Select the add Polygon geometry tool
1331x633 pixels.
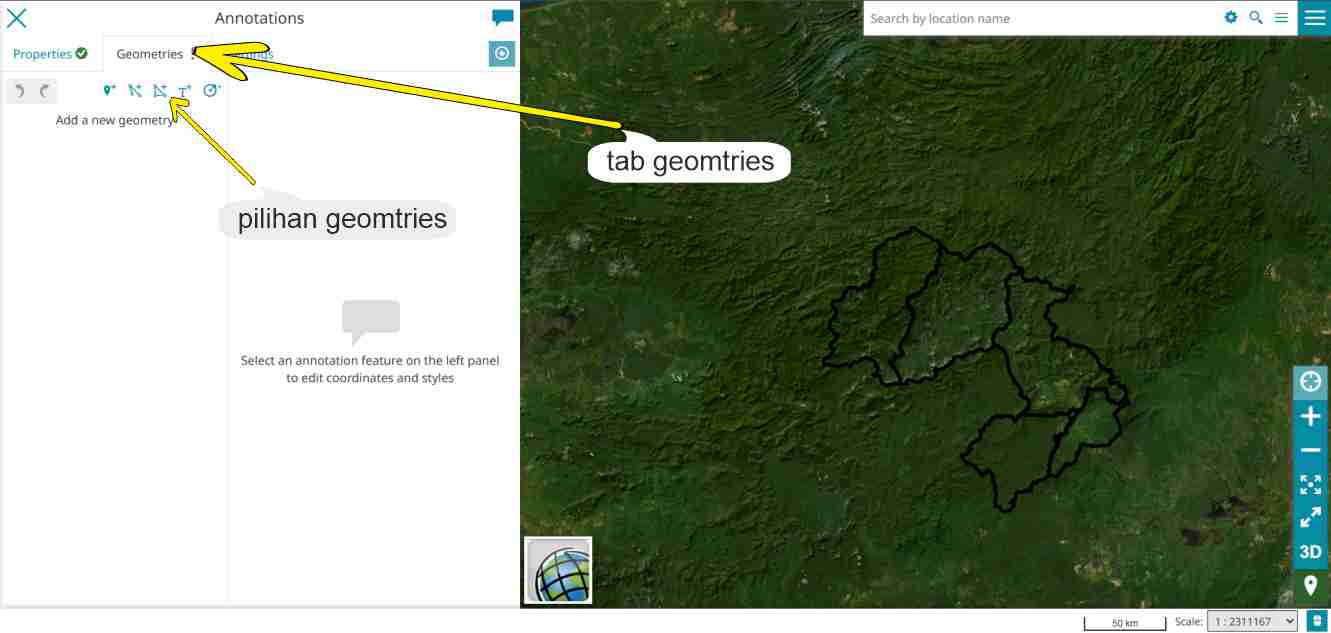[x=160, y=91]
